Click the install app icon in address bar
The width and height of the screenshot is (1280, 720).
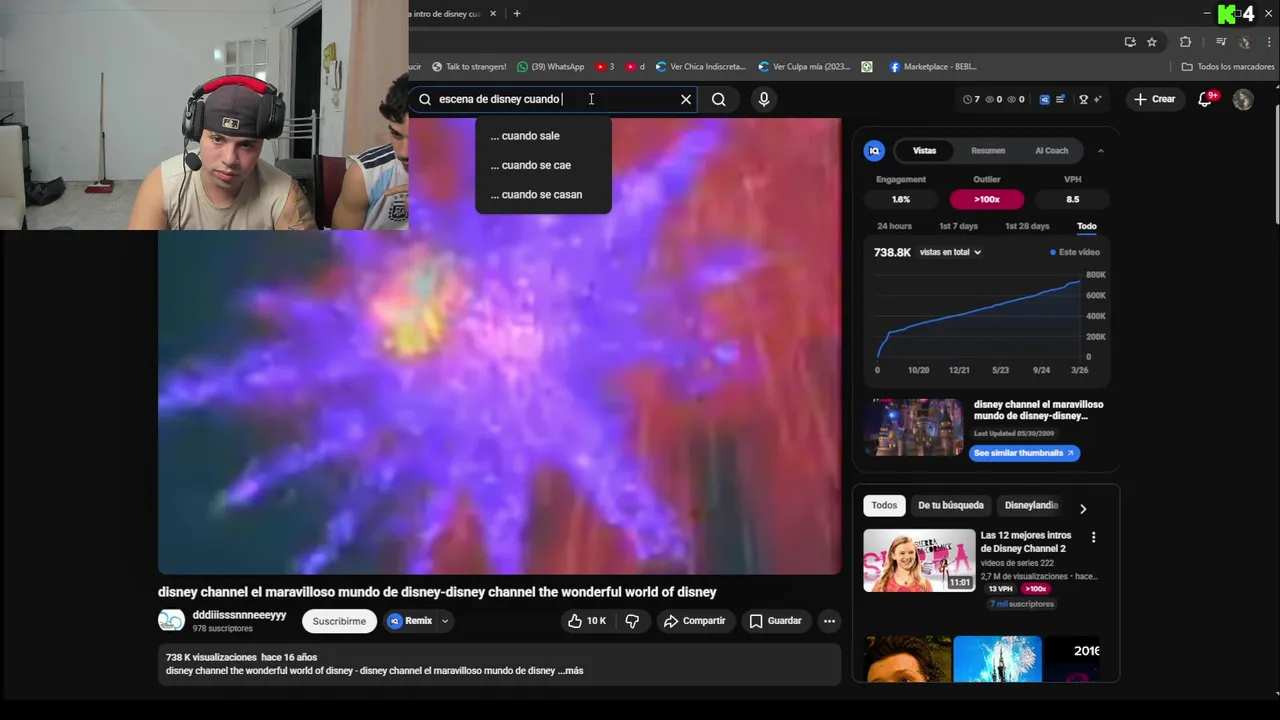[x=1130, y=42]
